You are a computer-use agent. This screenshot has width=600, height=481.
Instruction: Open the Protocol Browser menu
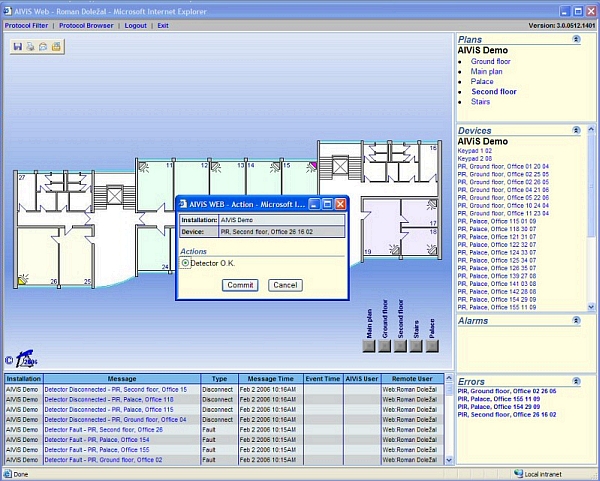86,26
